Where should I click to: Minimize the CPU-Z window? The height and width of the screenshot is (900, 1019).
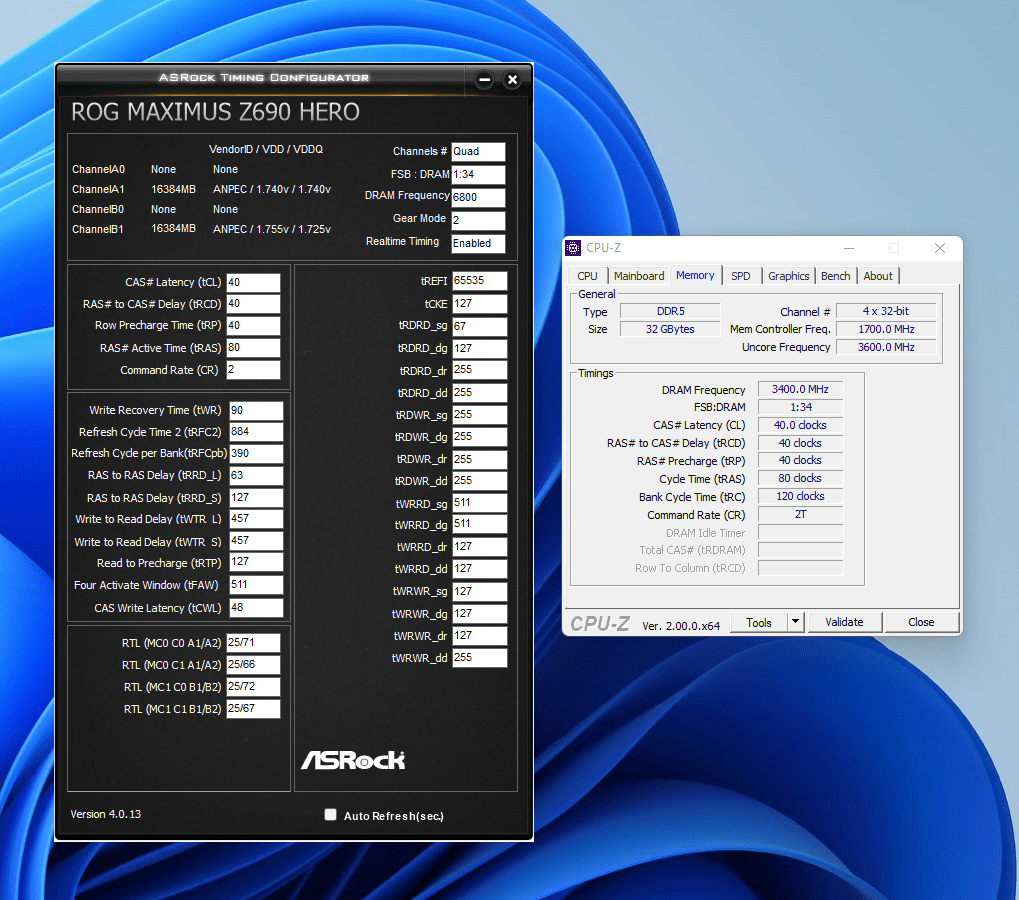pos(848,248)
